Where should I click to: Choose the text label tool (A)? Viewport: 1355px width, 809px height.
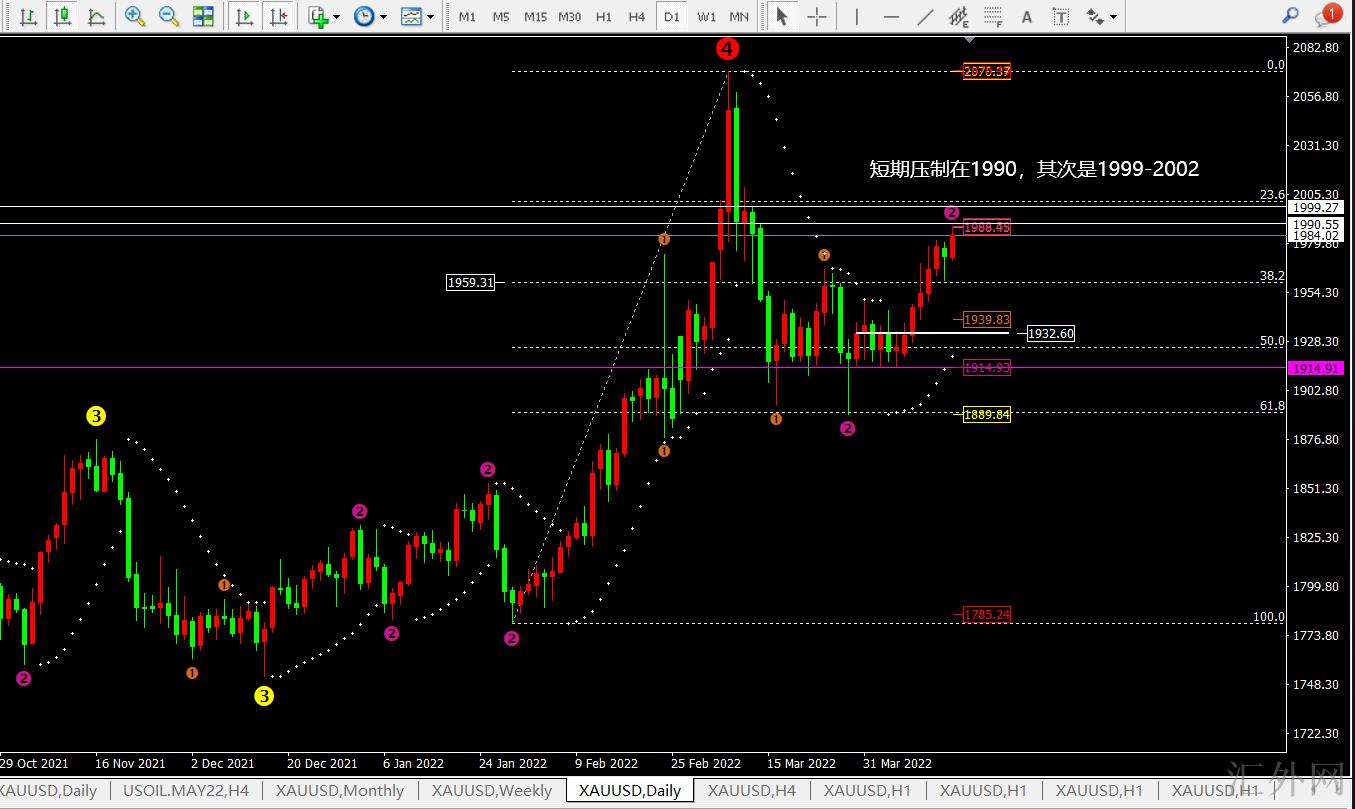1026,16
